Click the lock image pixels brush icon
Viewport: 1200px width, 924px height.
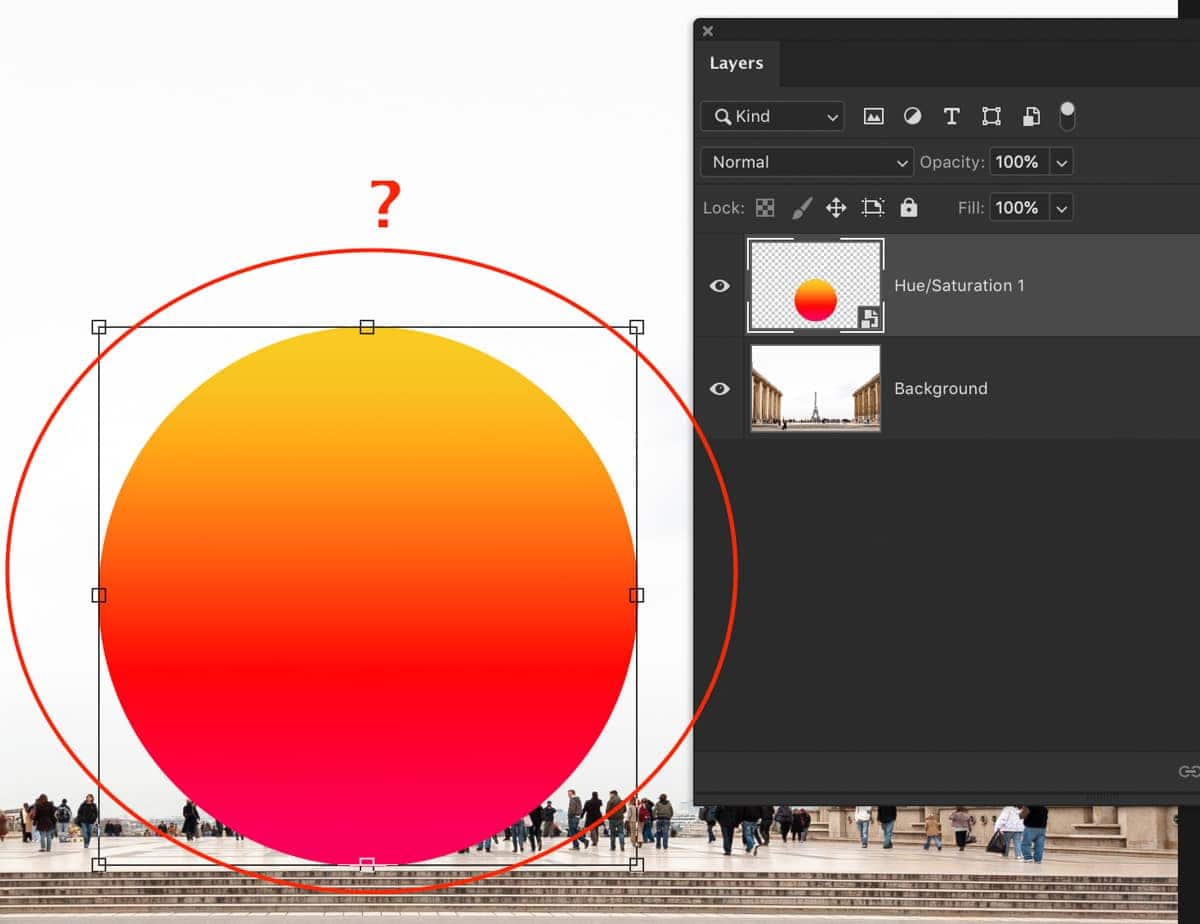(801, 207)
